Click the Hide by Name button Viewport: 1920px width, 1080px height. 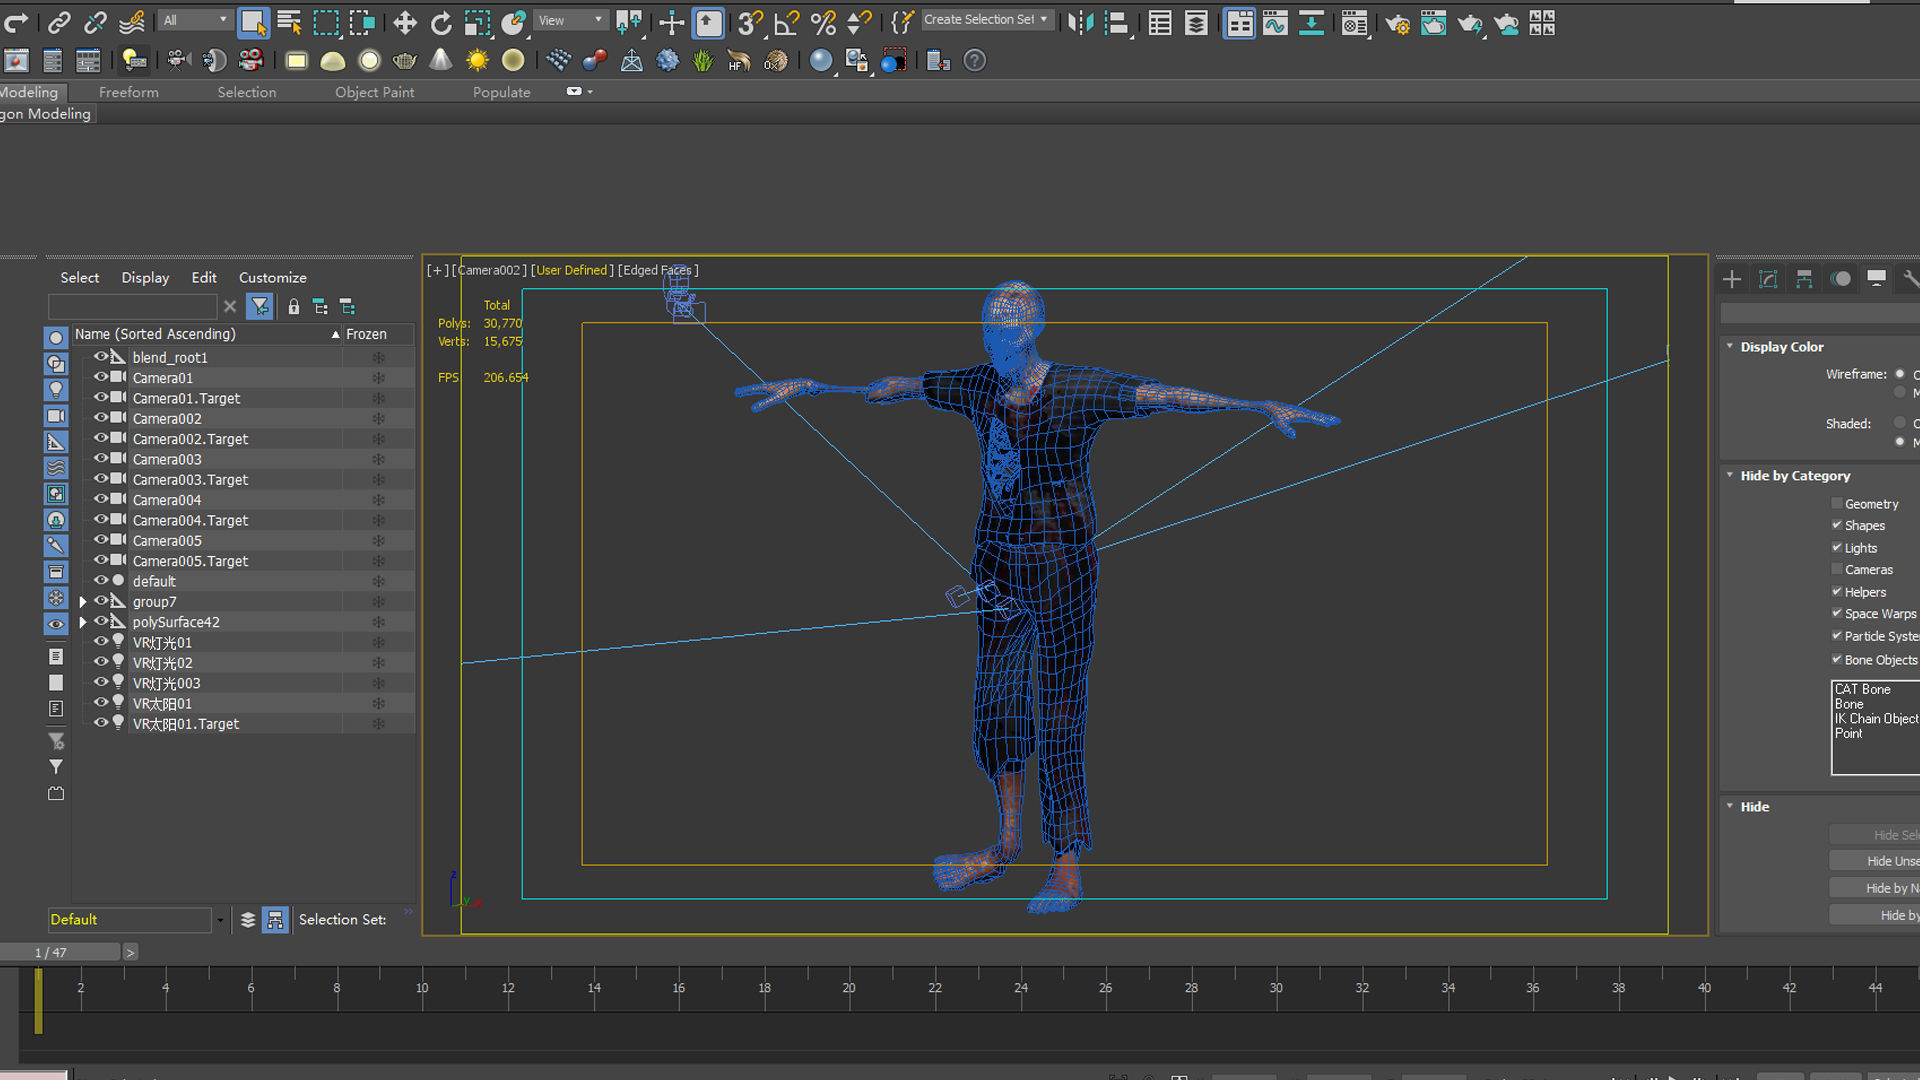click(1876, 888)
